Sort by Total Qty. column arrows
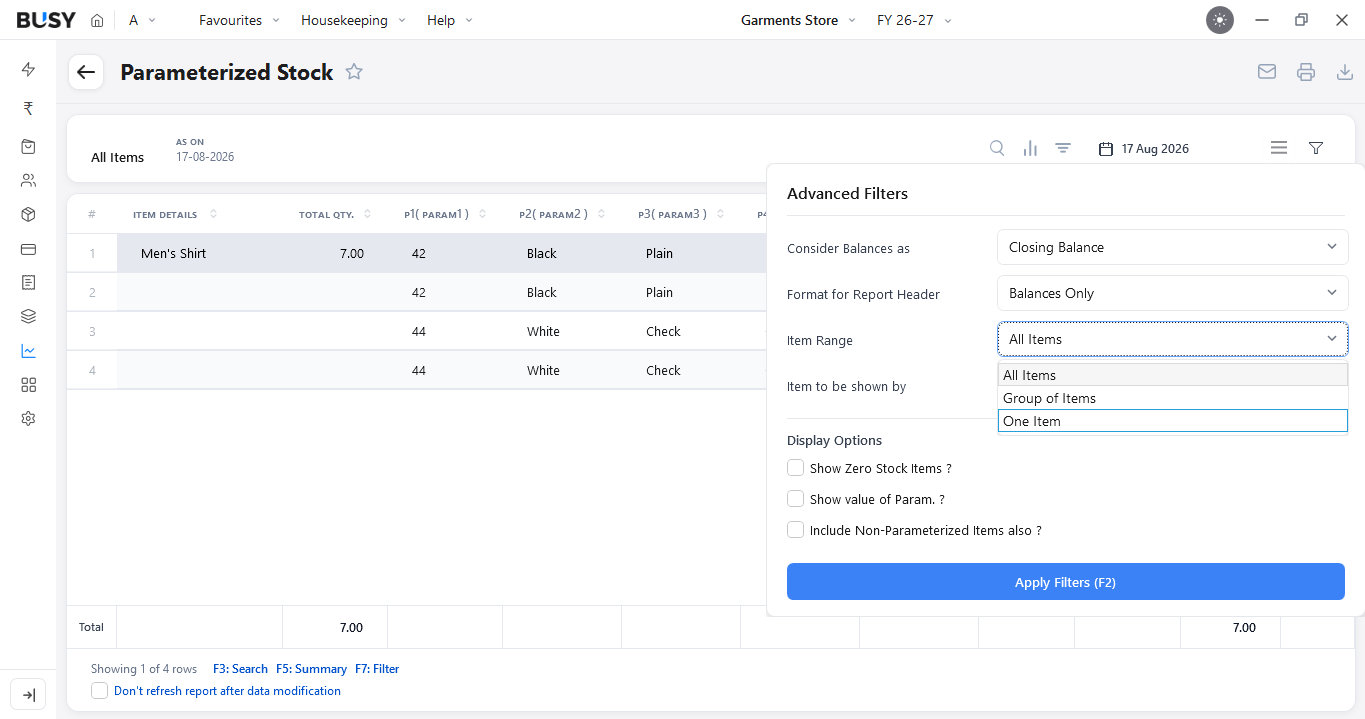This screenshot has height=719, width=1365. tap(367, 214)
